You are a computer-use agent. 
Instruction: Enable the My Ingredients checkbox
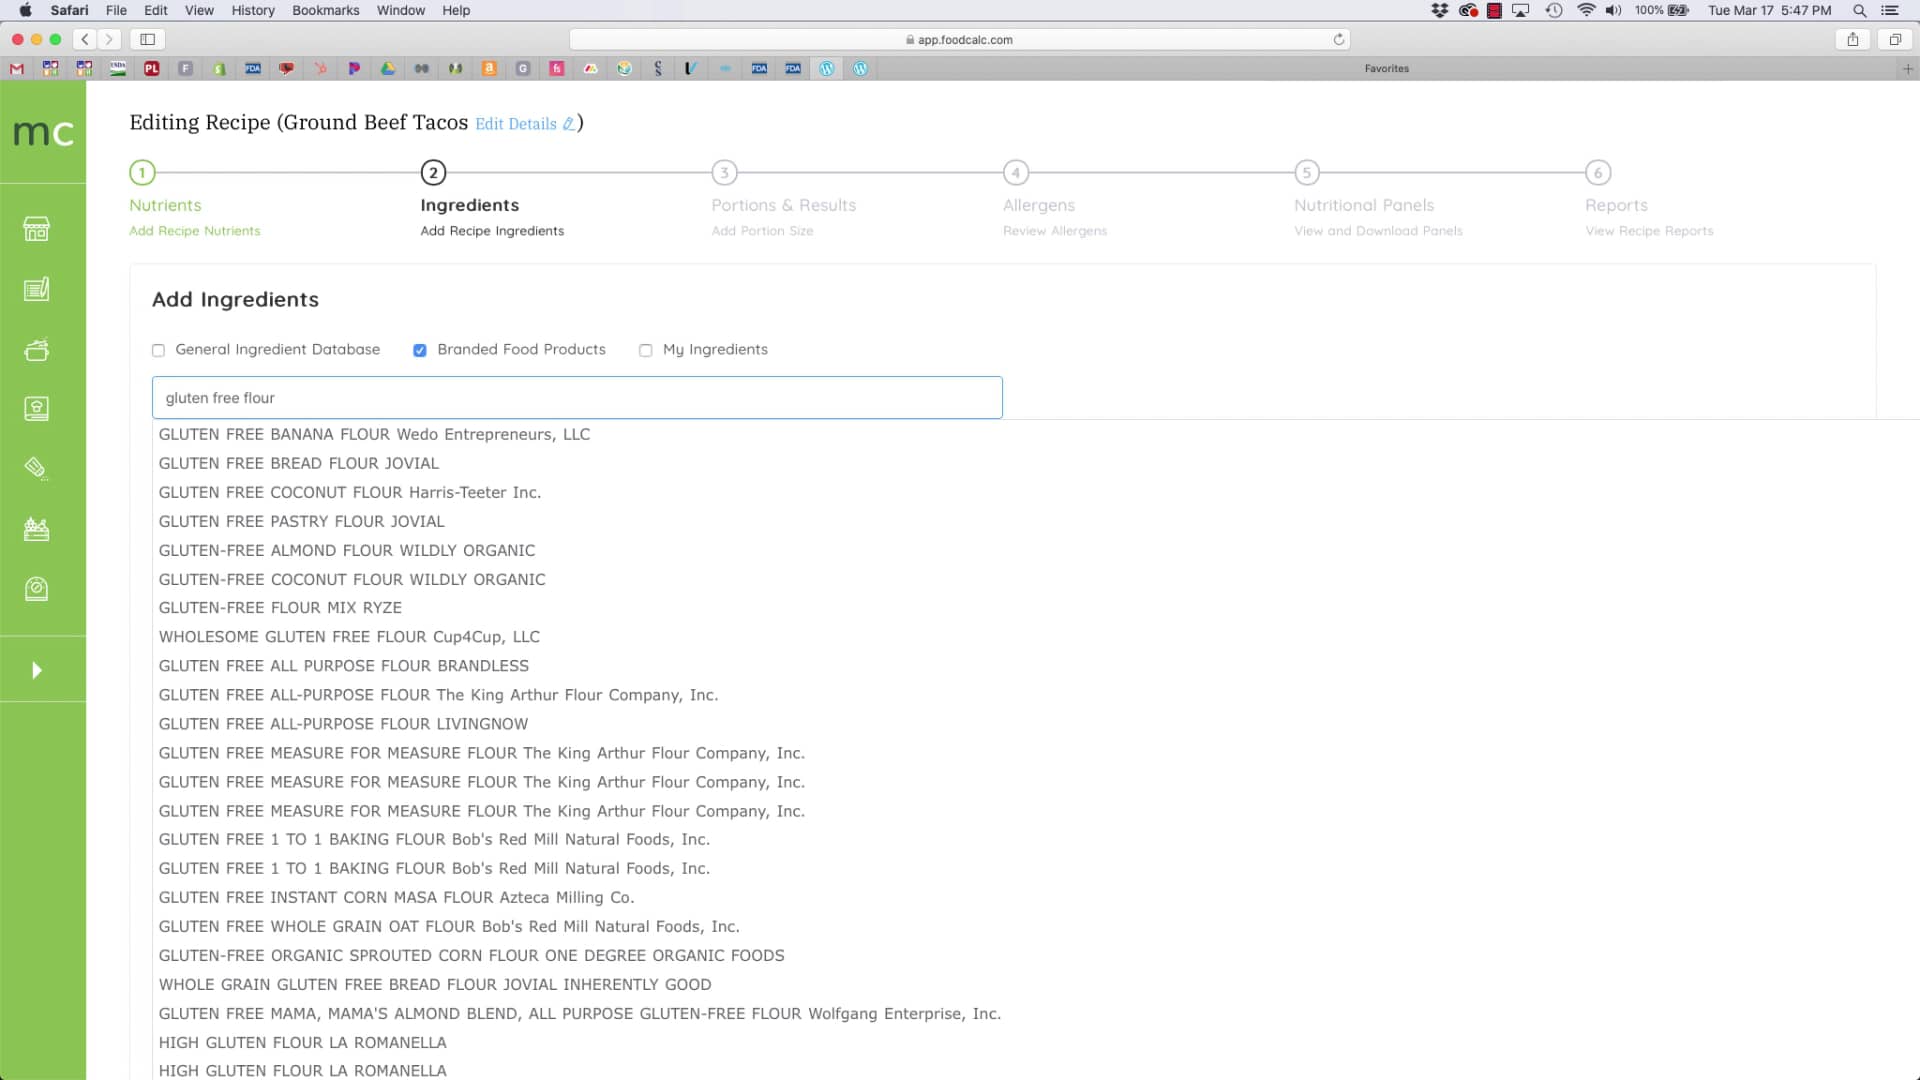(646, 350)
